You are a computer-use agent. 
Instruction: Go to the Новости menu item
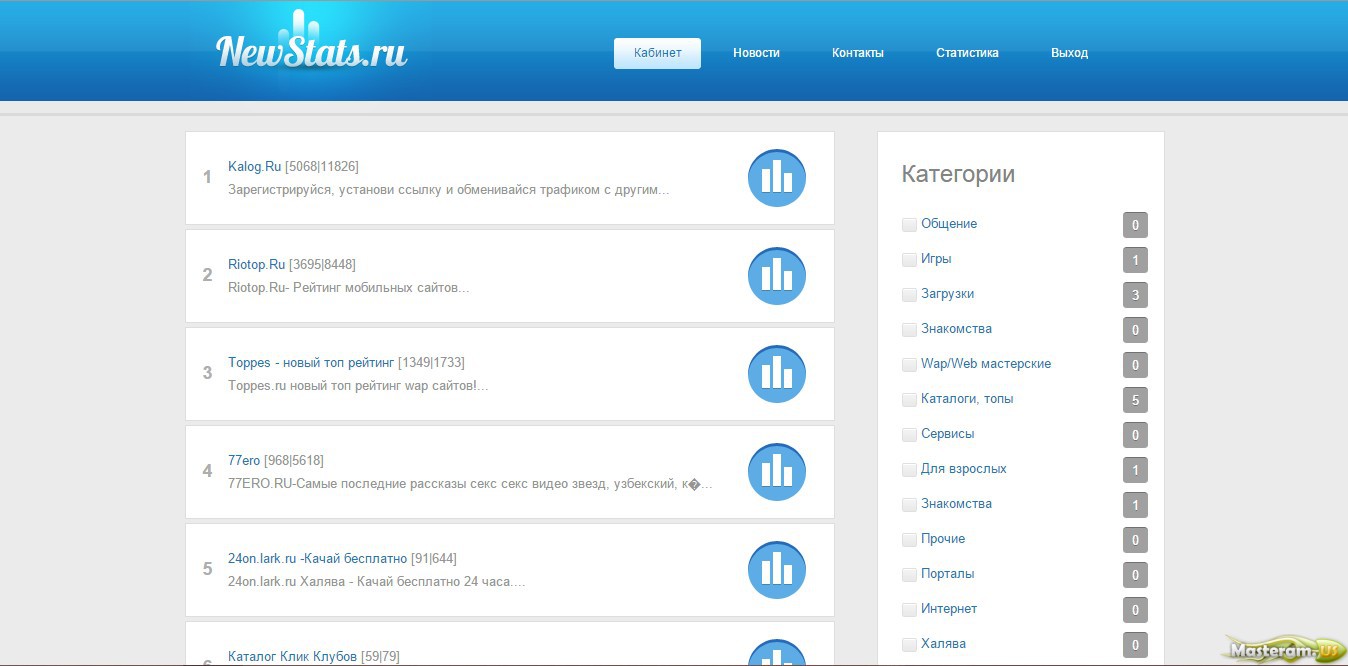point(756,53)
